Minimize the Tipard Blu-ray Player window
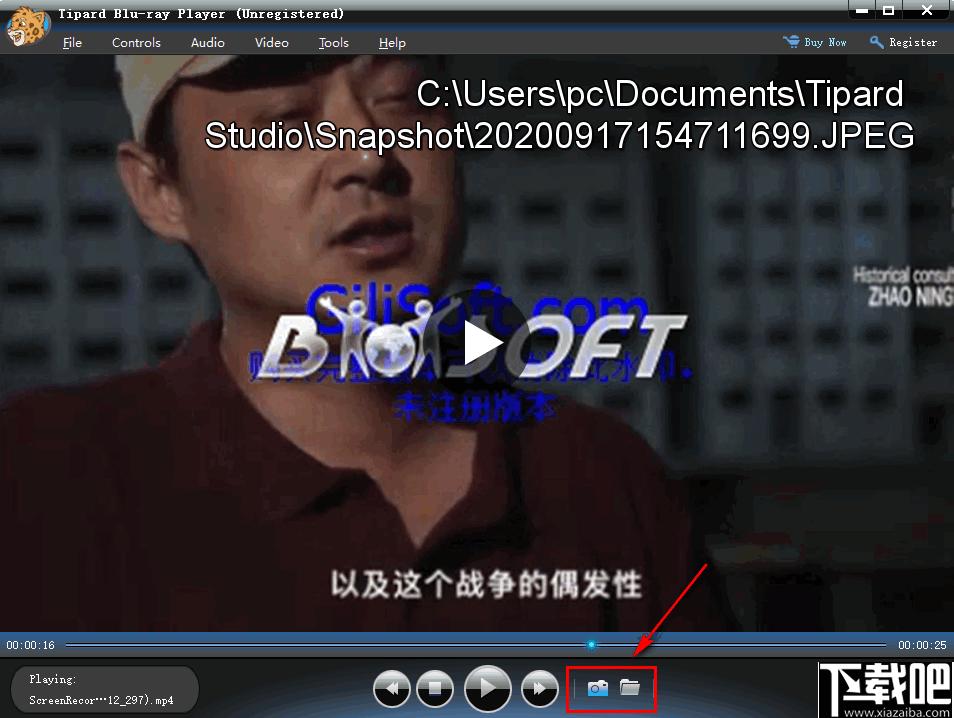 [862, 10]
